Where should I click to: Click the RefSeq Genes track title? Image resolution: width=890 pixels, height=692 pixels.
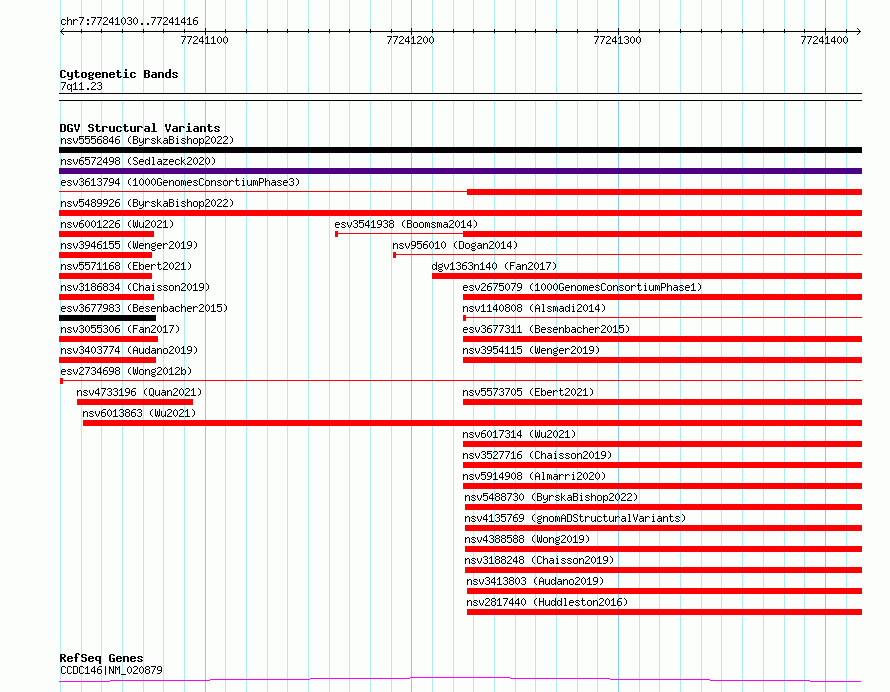pos(101,658)
